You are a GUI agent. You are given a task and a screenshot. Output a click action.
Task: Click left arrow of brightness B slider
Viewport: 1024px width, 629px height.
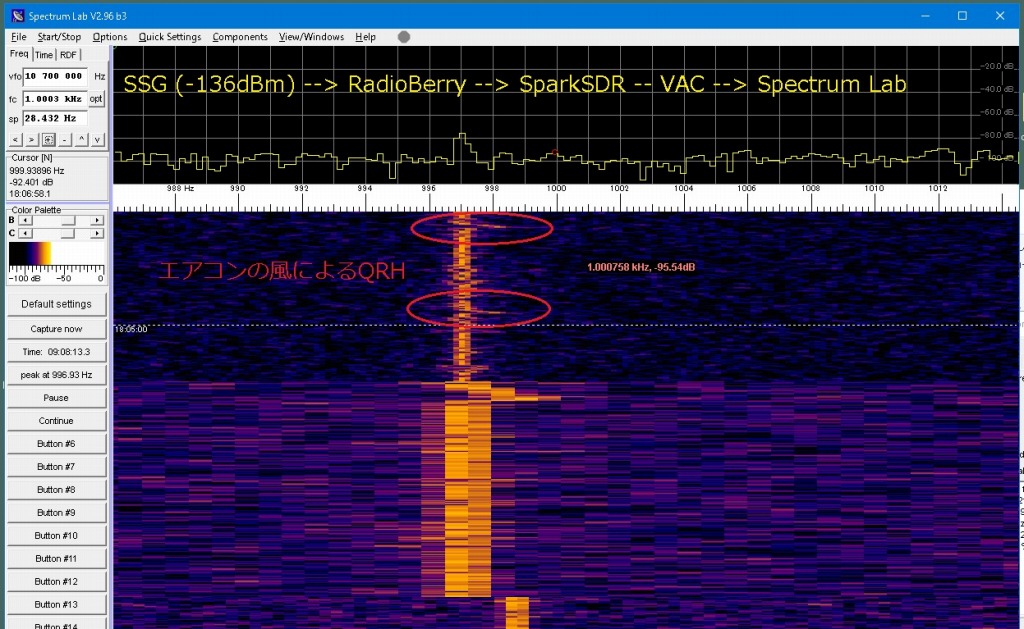pos(25,220)
